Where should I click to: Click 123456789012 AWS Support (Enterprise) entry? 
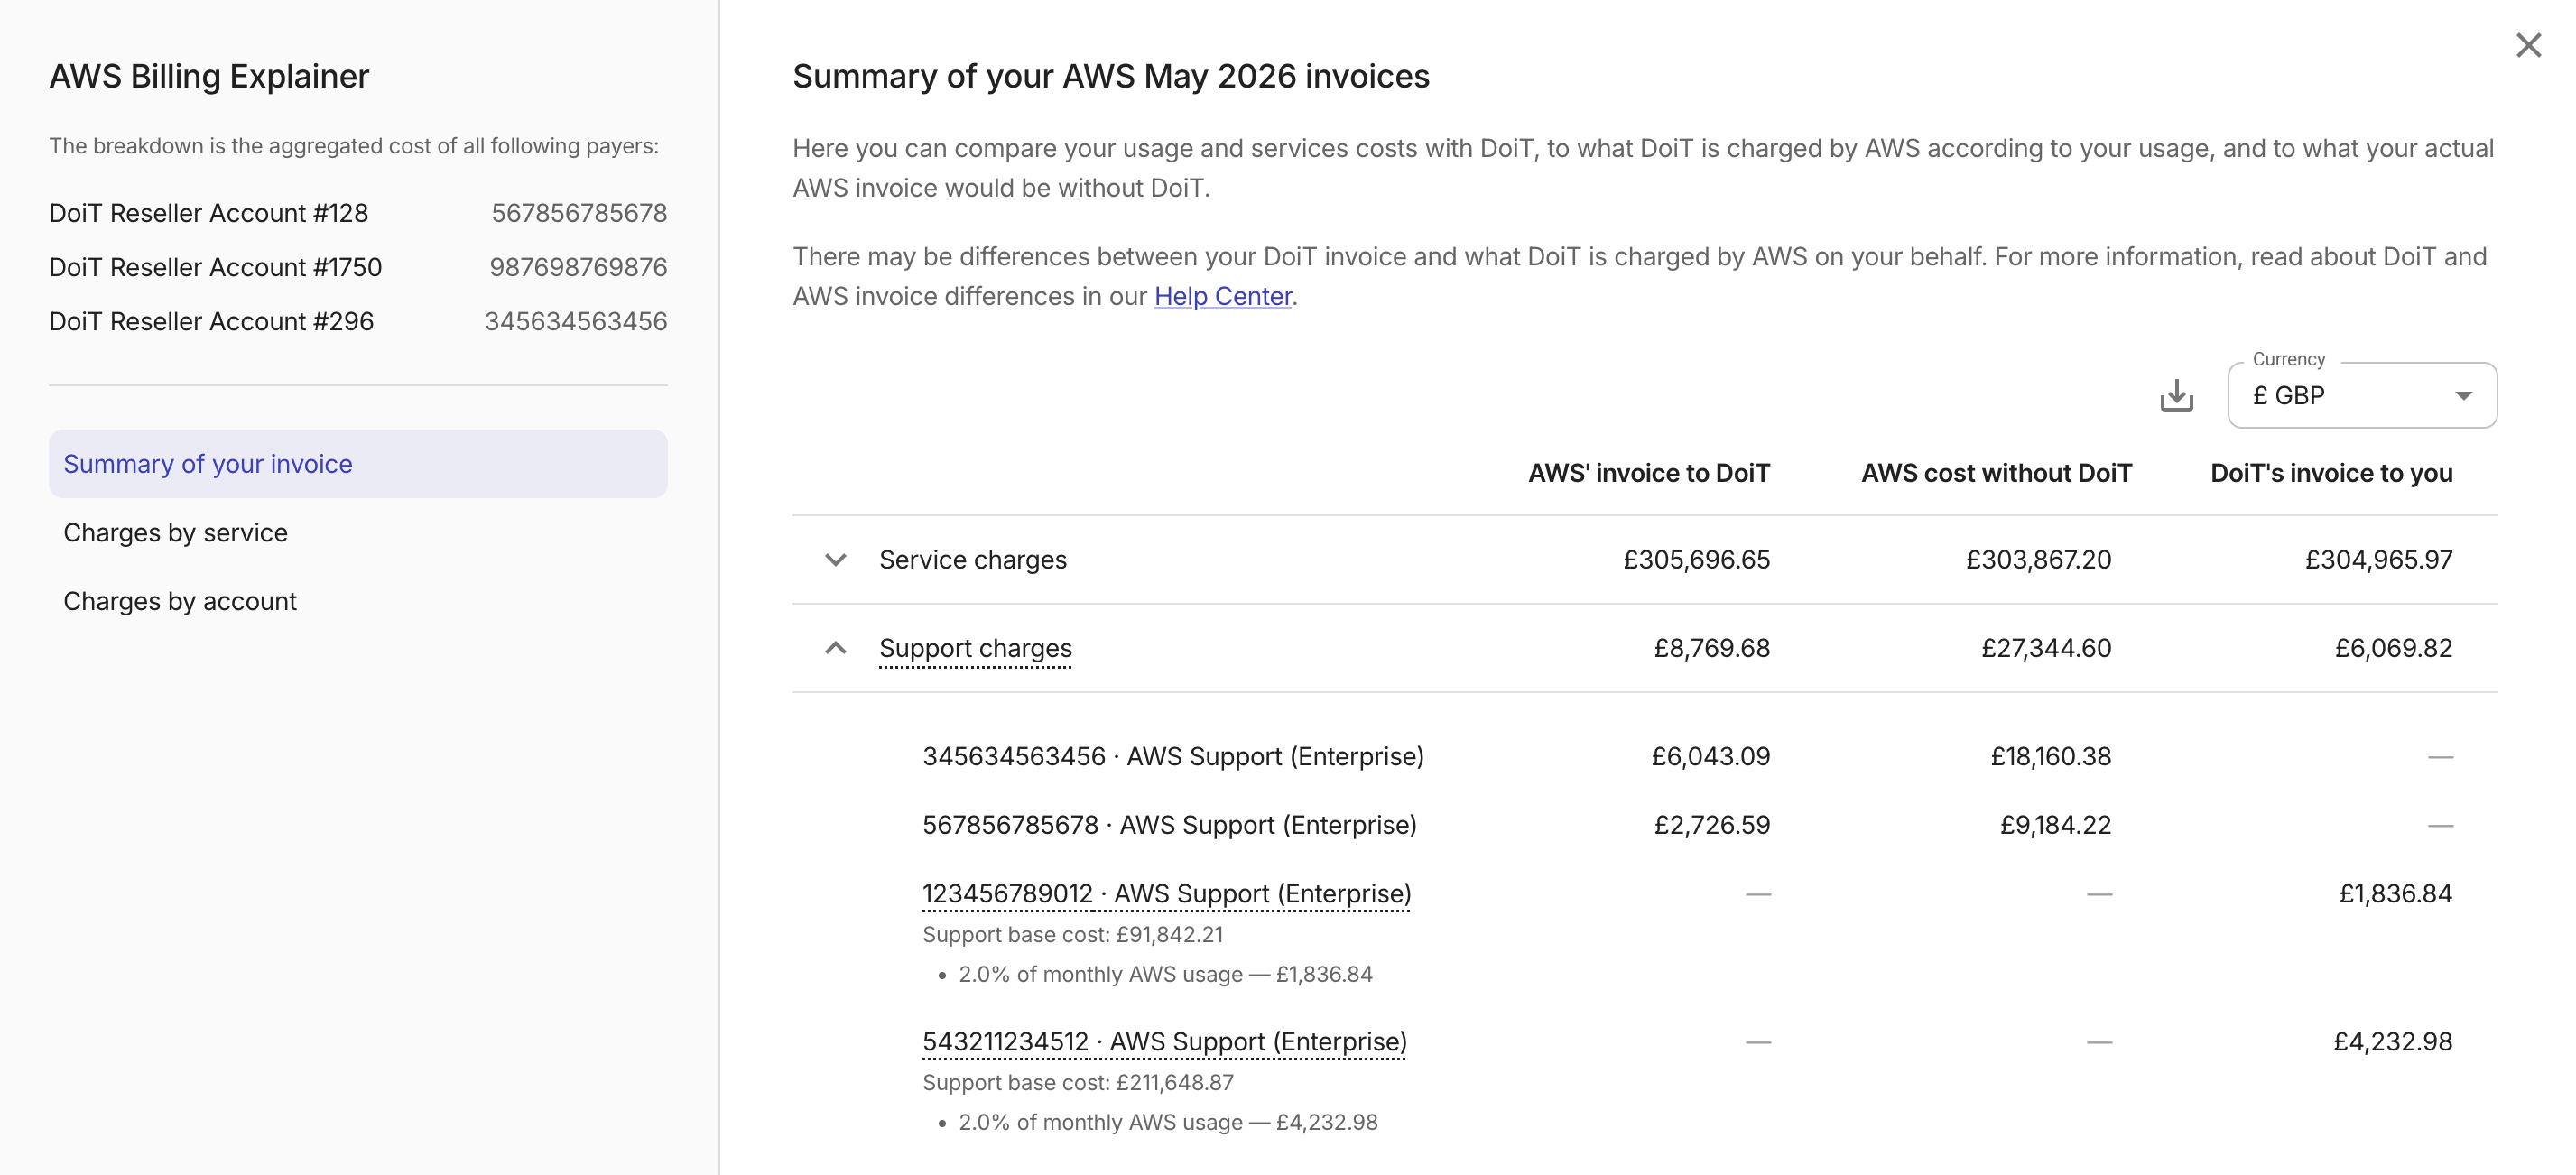(x=1166, y=893)
